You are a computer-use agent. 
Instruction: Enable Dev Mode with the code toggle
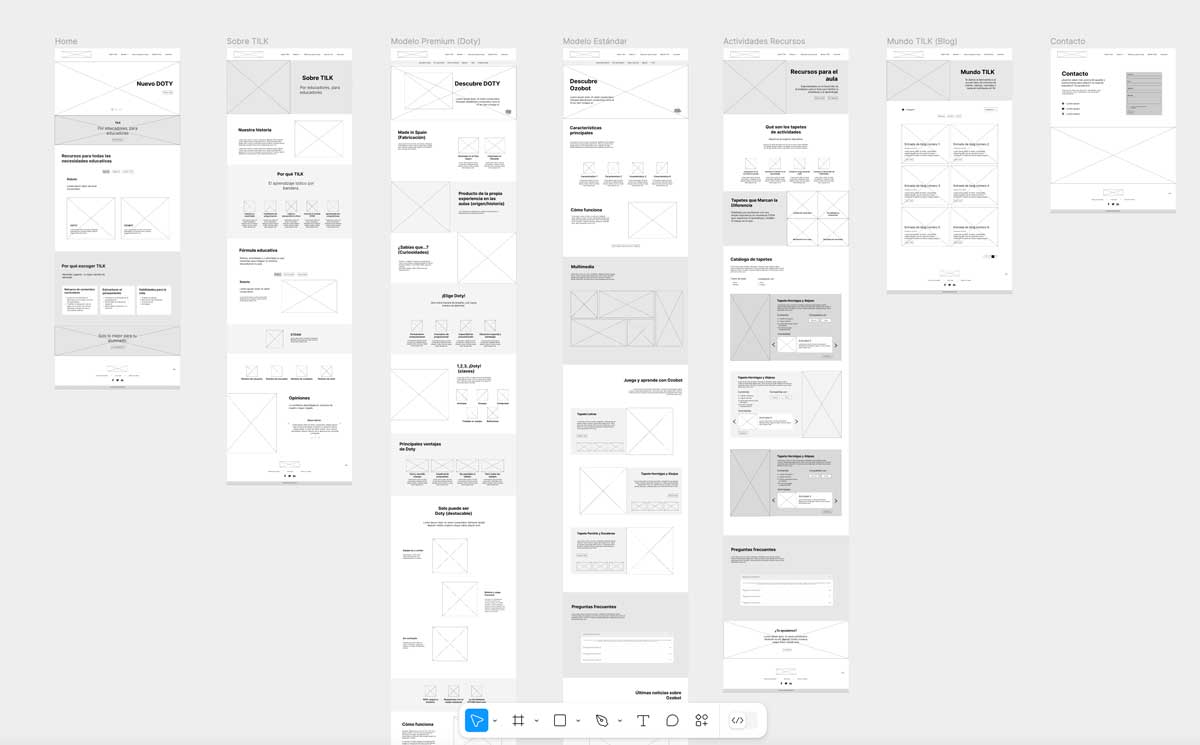click(x=738, y=720)
